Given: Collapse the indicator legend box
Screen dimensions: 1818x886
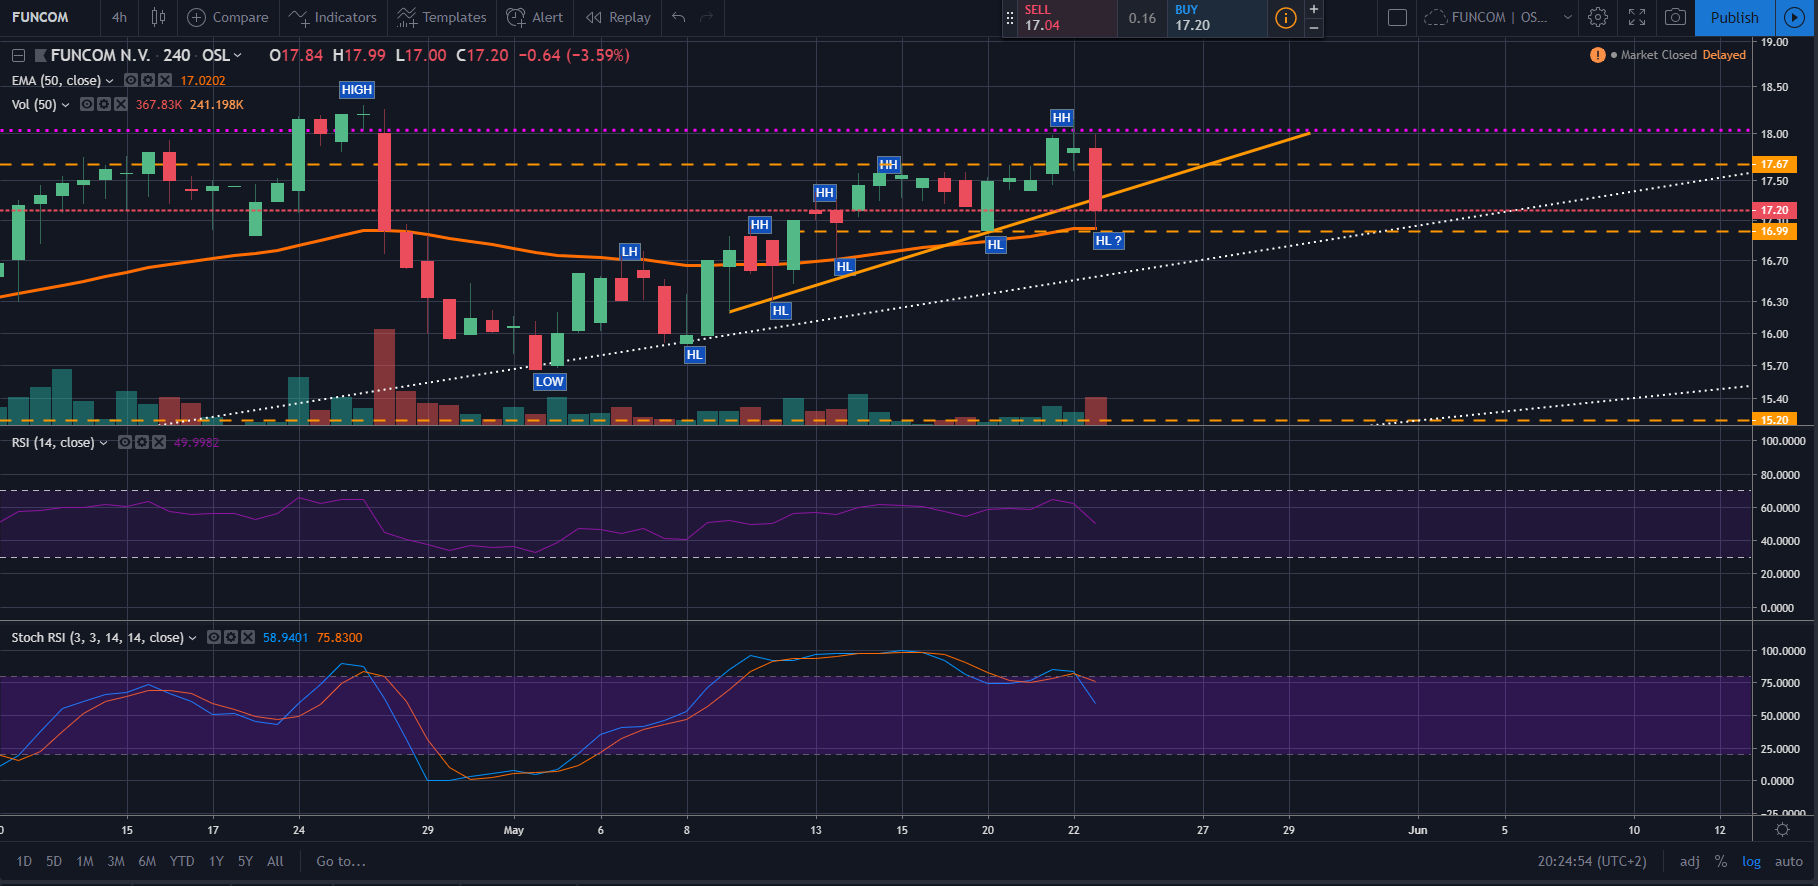Looking at the screenshot, I should 18,55.
